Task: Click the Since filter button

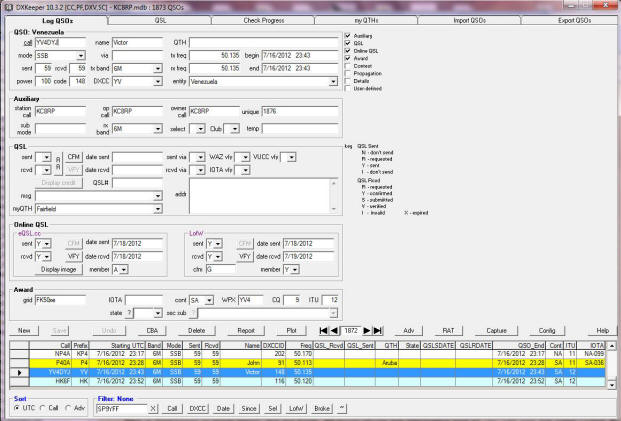Action: (249, 408)
